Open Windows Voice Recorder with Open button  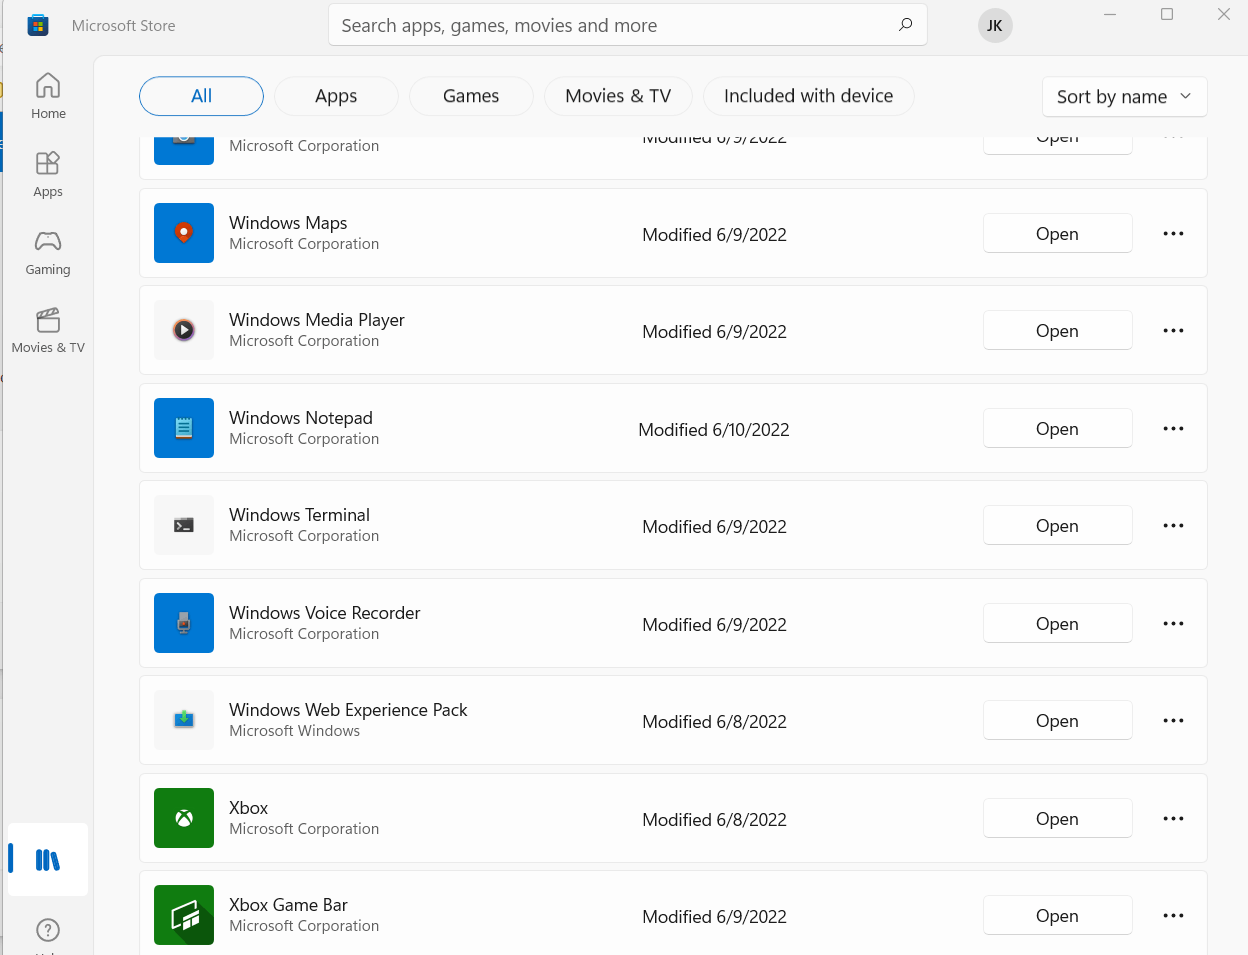click(x=1057, y=623)
